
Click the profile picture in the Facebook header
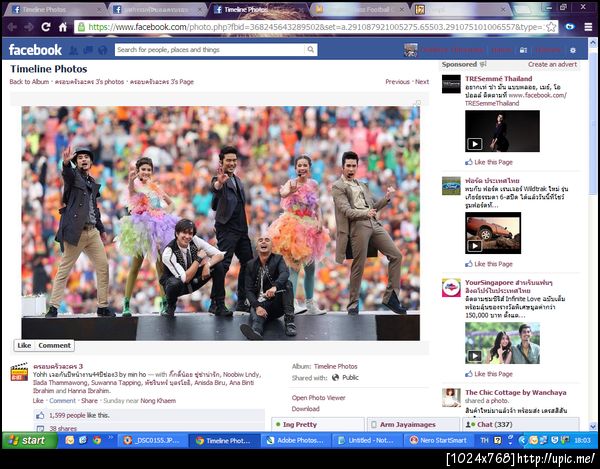pos(411,50)
